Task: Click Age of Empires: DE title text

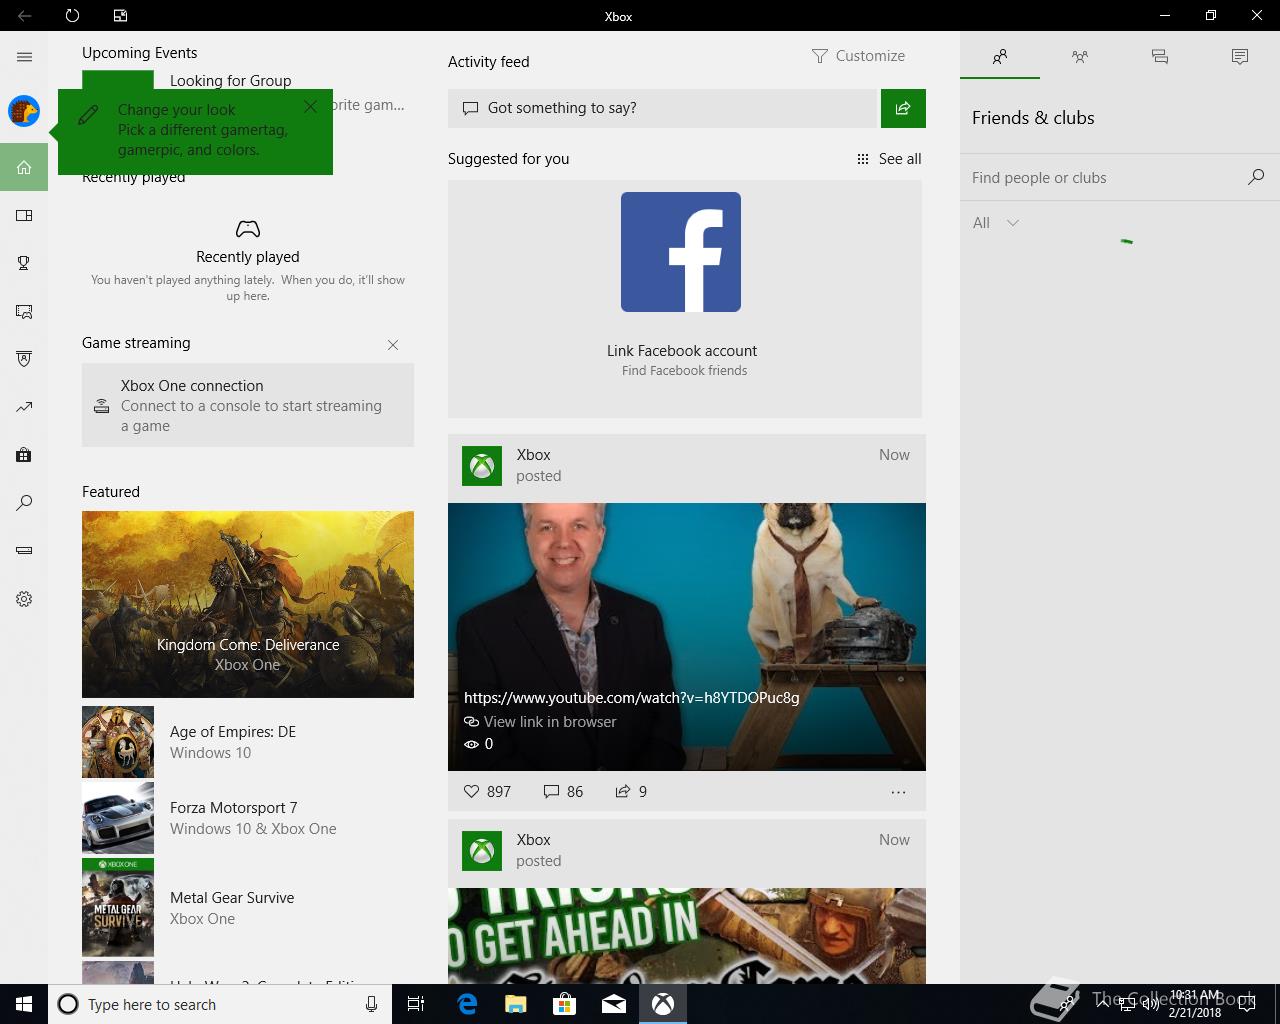Action: [233, 732]
